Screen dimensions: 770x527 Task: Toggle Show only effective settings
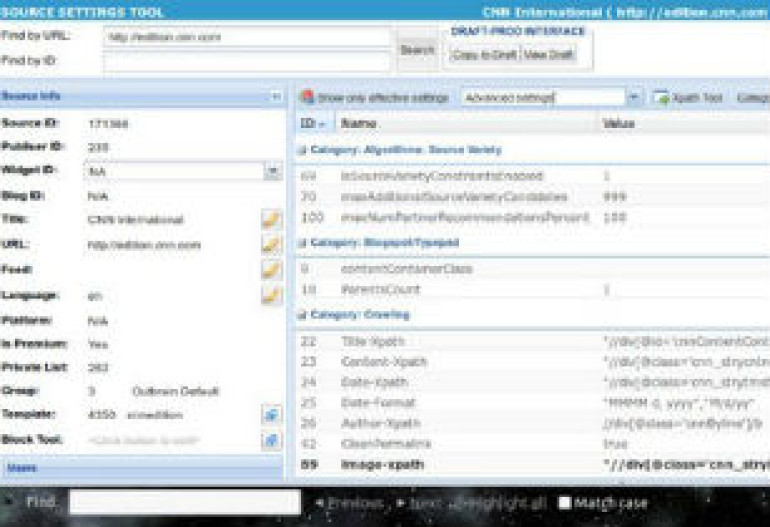[x=375, y=98]
